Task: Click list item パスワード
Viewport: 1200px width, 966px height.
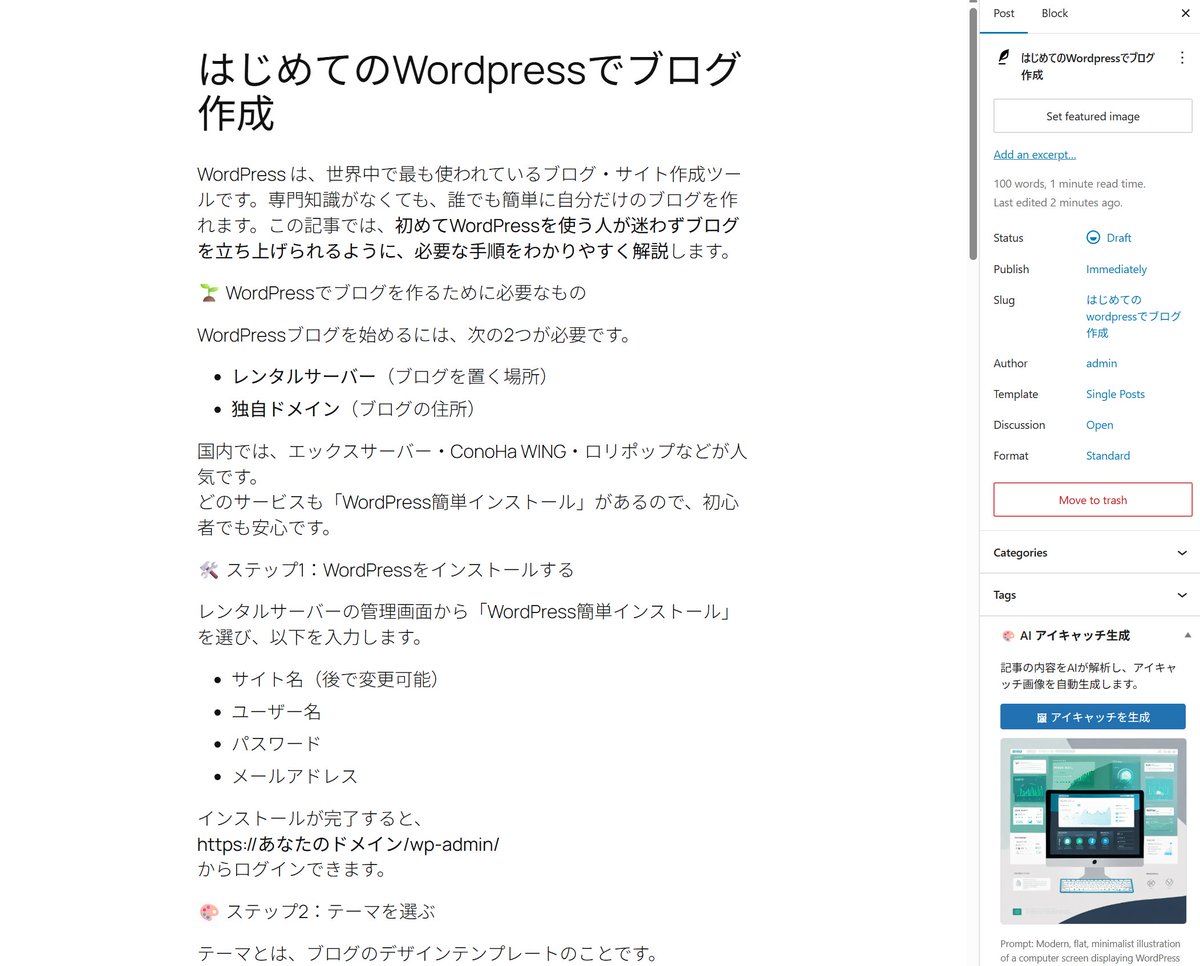Action: click(277, 744)
